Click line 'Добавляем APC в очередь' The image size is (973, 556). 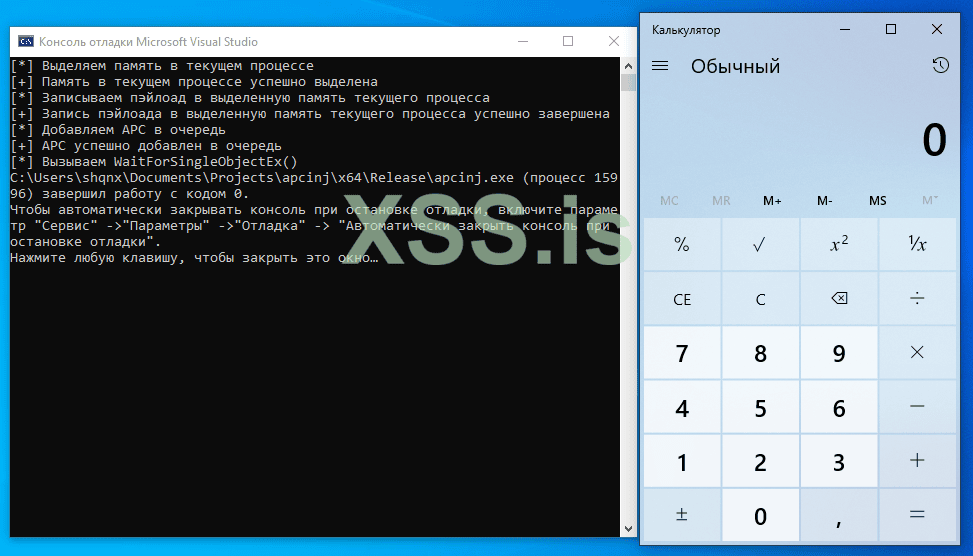coord(118,130)
